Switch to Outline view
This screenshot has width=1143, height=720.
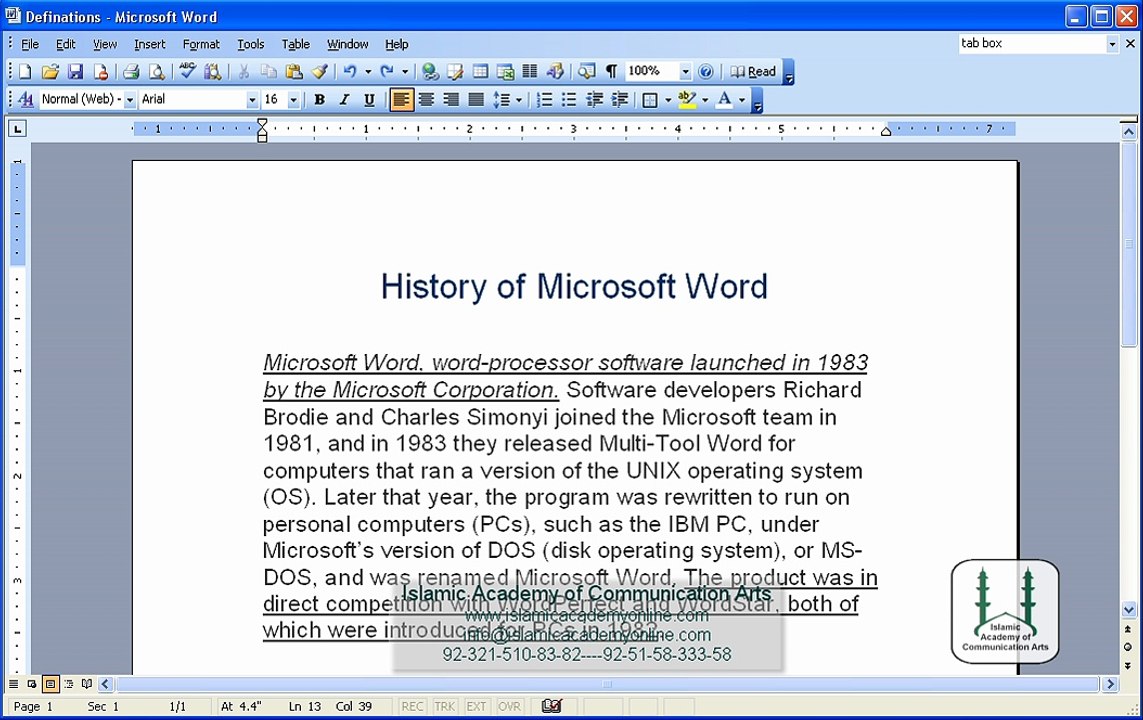(x=69, y=684)
